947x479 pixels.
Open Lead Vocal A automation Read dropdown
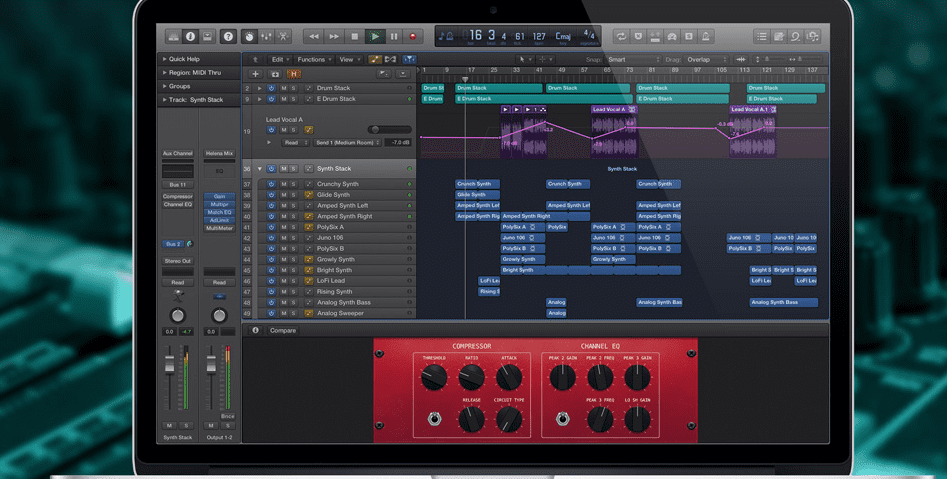click(295, 143)
